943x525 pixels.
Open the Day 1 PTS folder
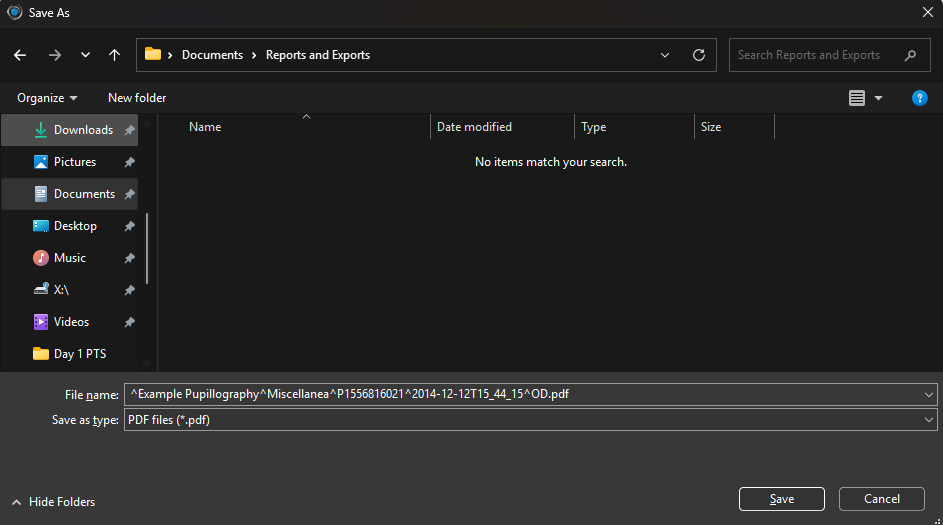(79, 354)
